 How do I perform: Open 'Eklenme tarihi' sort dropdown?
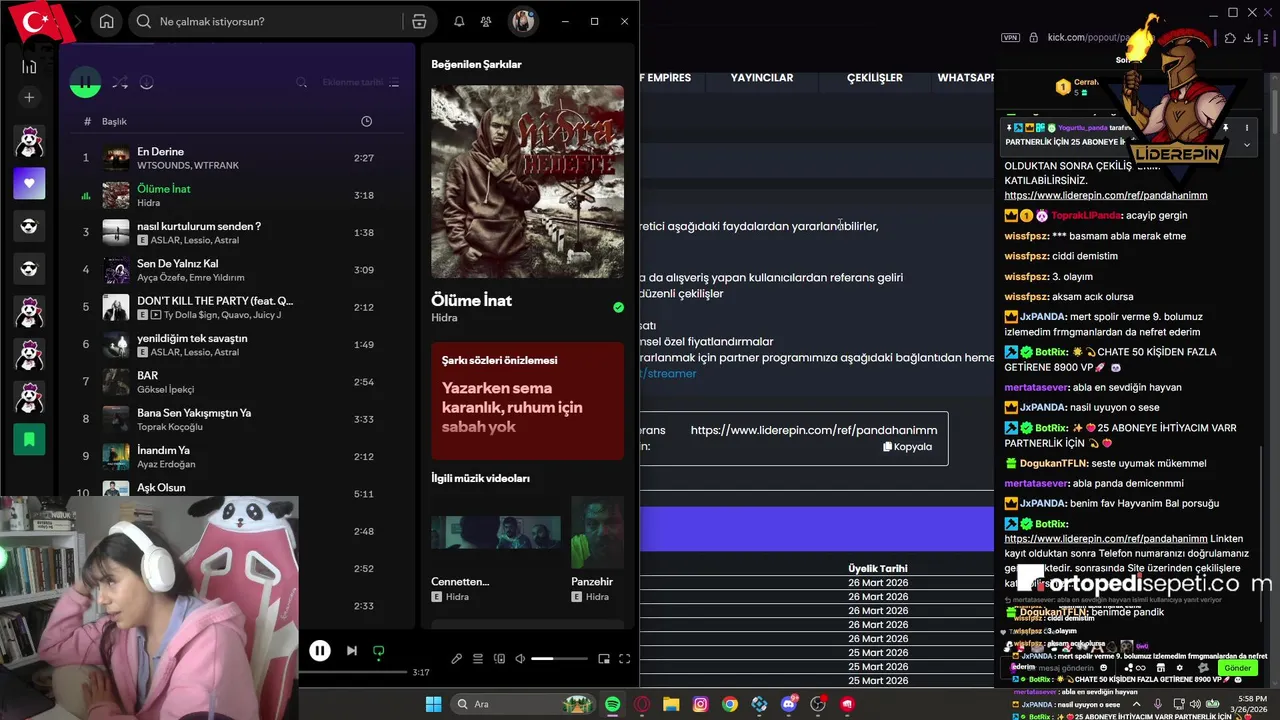tap(360, 83)
